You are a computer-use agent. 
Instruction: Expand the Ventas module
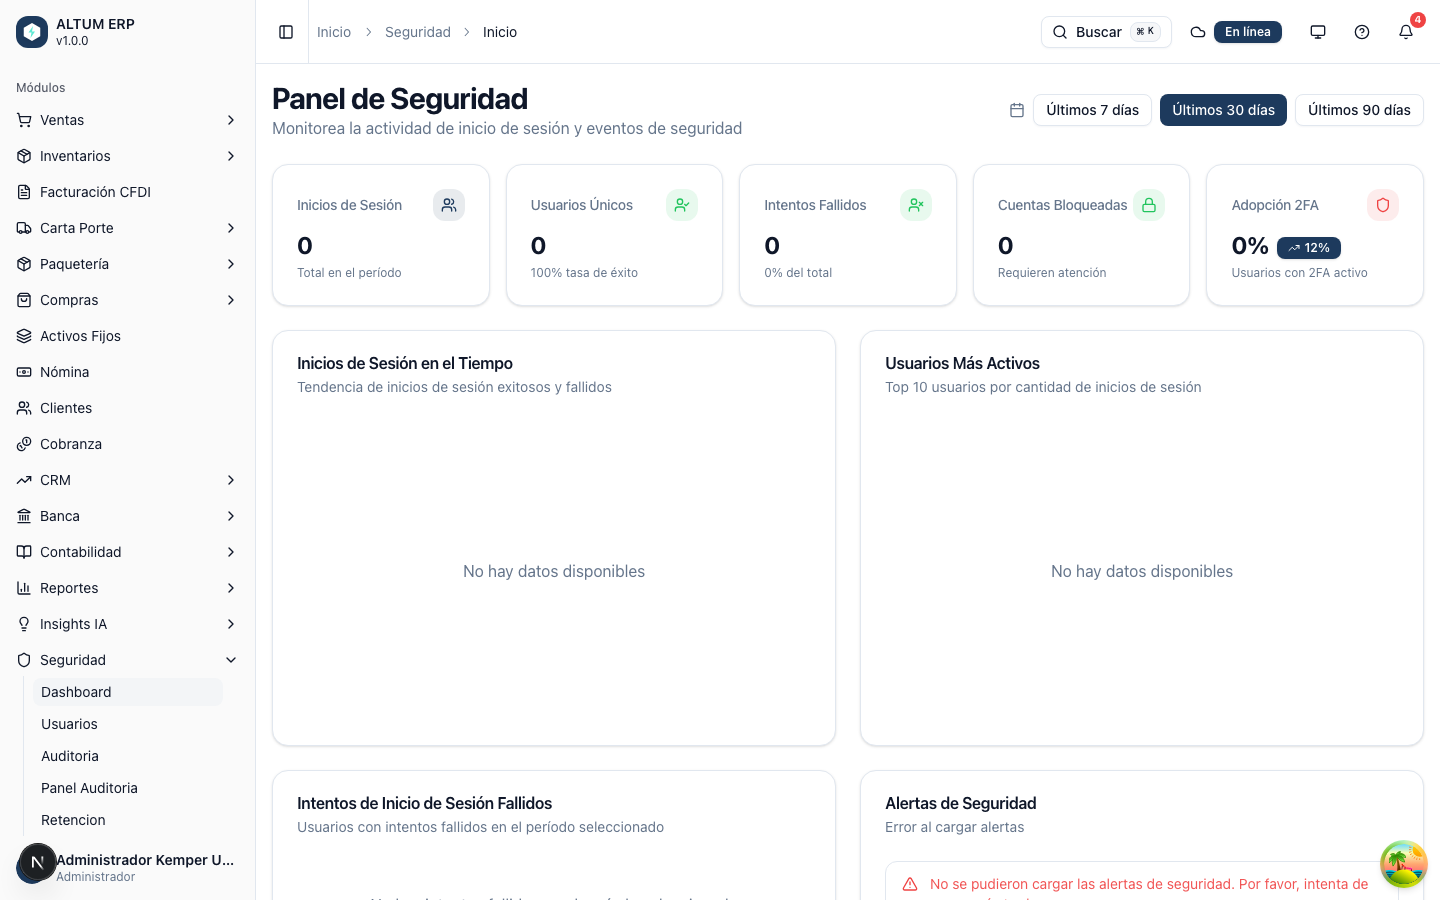pos(127,120)
